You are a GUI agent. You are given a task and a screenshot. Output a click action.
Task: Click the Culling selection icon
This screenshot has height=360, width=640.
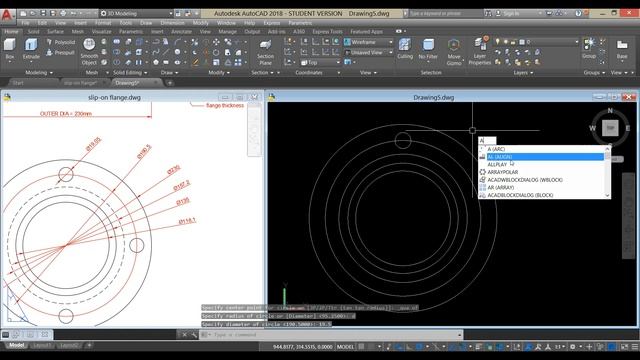[x=405, y=49]
